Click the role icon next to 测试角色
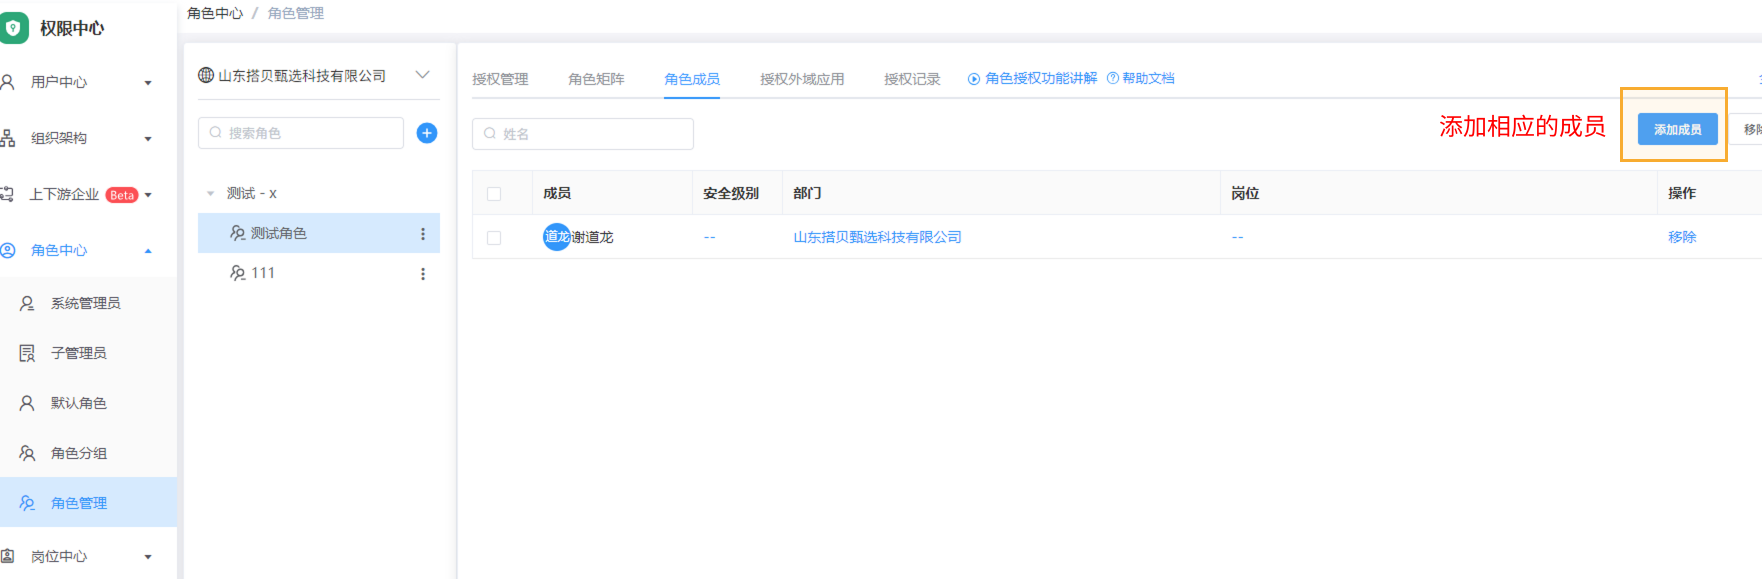The image size is (1762, 579). [238, 233]
